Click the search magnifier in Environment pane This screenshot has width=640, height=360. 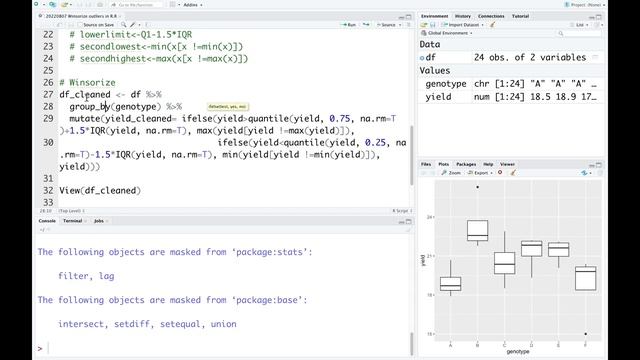pyautogui.click(x=561, y=33)
